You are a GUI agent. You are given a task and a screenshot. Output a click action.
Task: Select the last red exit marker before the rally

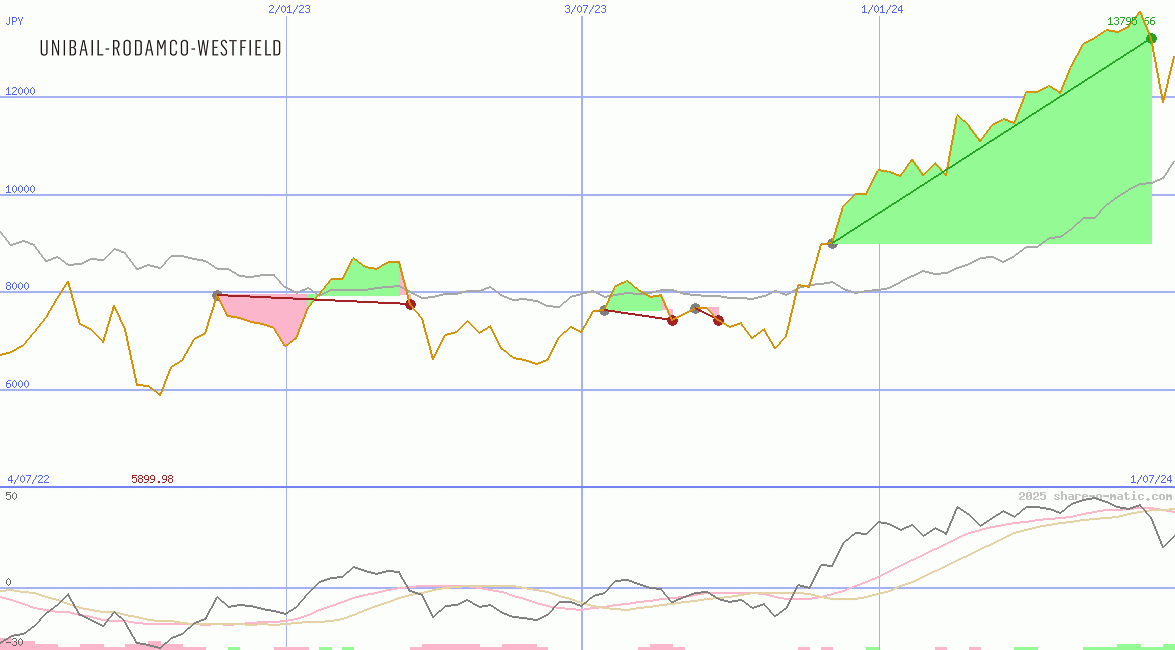(719, 320)
